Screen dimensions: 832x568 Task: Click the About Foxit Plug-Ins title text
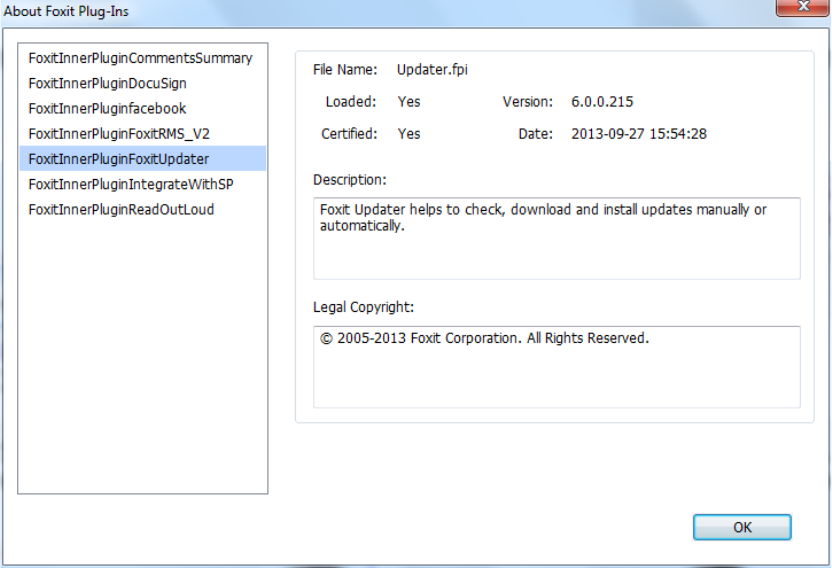[x=66, y=11]
